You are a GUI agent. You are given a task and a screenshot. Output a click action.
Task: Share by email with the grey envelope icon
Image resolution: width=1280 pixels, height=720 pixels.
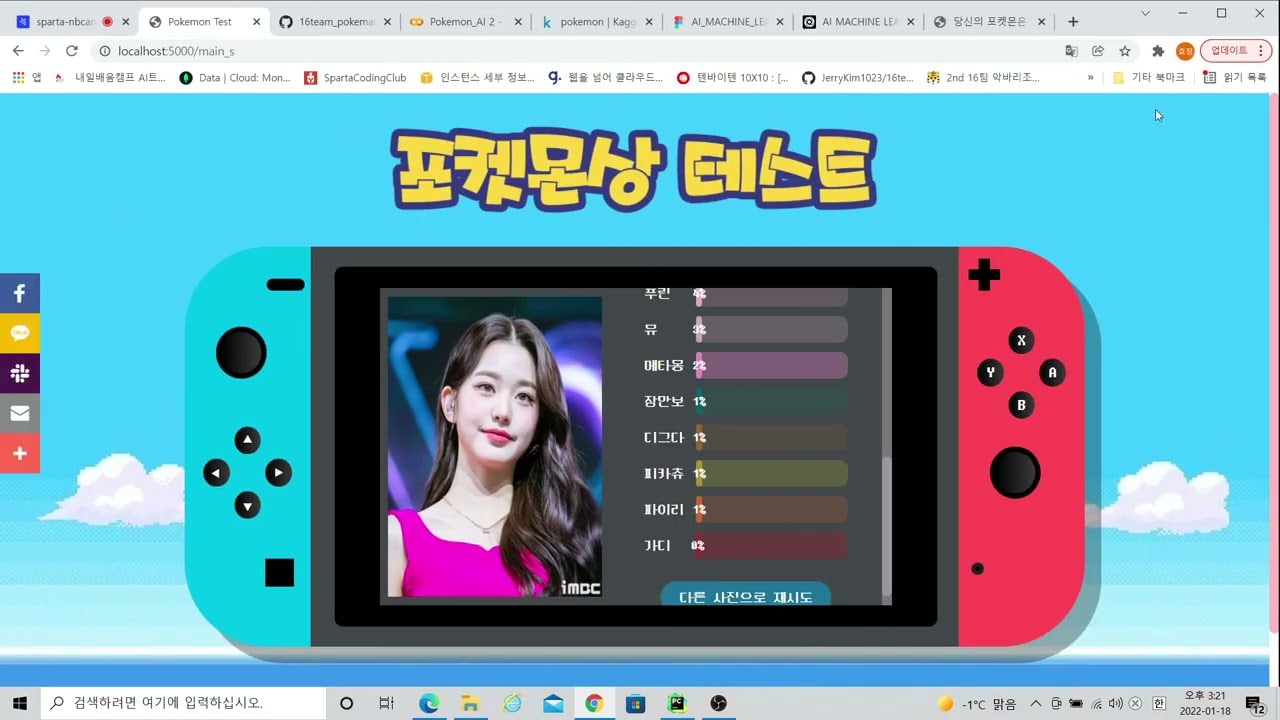[x=20, y=413]
